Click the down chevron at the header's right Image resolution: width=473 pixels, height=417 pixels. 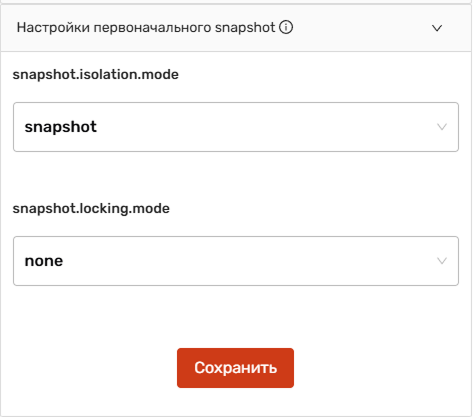(437, 28)
